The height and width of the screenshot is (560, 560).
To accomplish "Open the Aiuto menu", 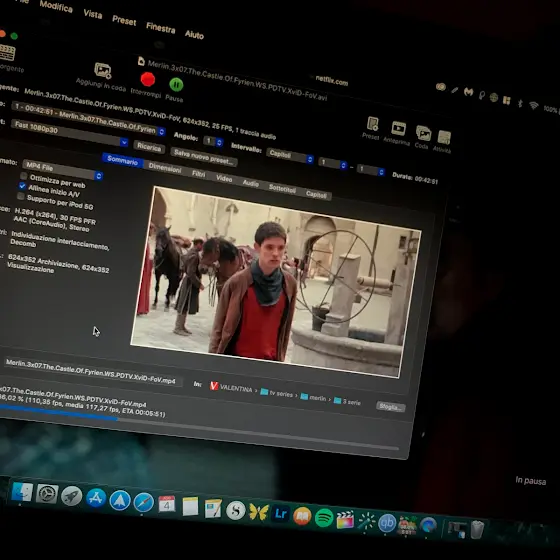I will [x=194, y=34].
